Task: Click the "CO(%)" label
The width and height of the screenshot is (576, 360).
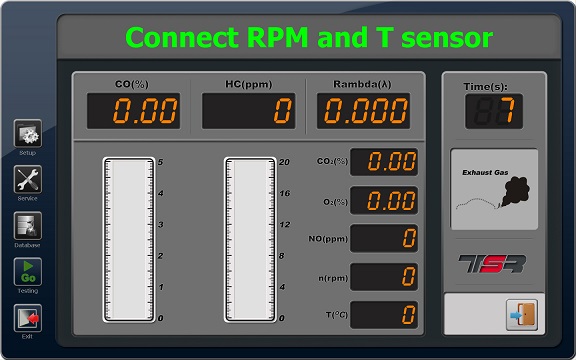Action: (132, 84)
